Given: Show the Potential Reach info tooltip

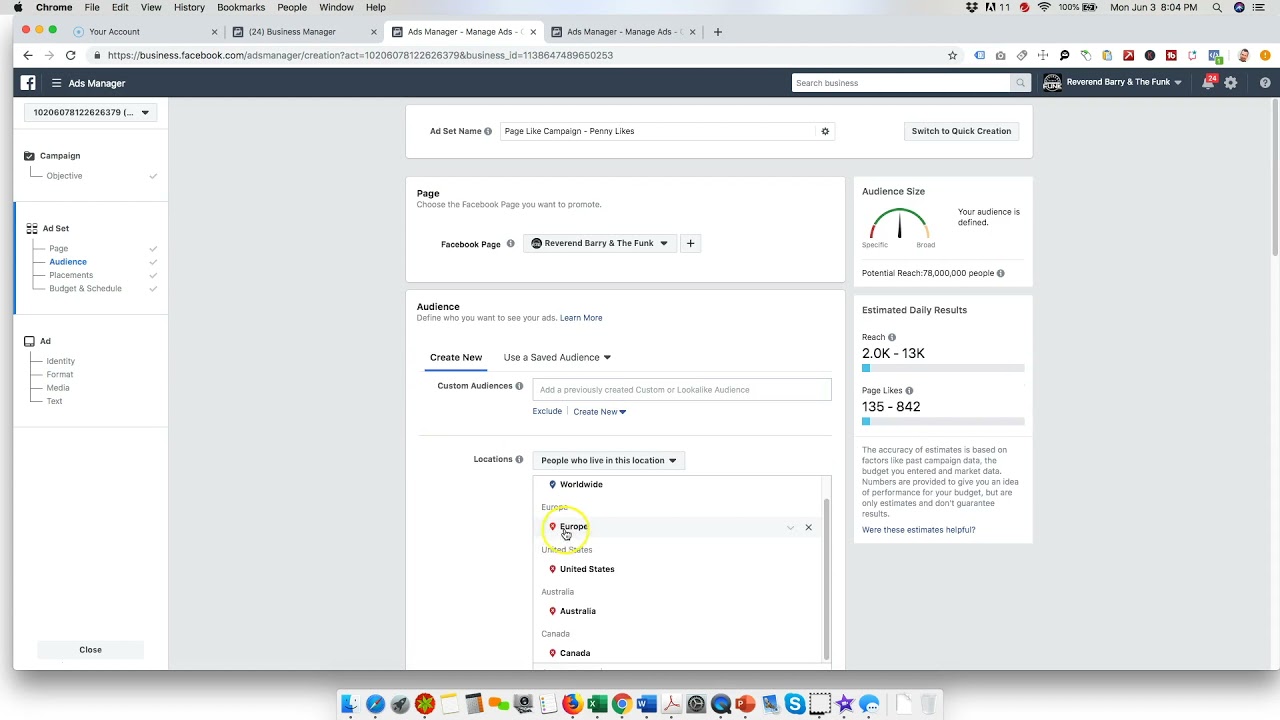Looking at the screenshot, I should (1000, 273).
